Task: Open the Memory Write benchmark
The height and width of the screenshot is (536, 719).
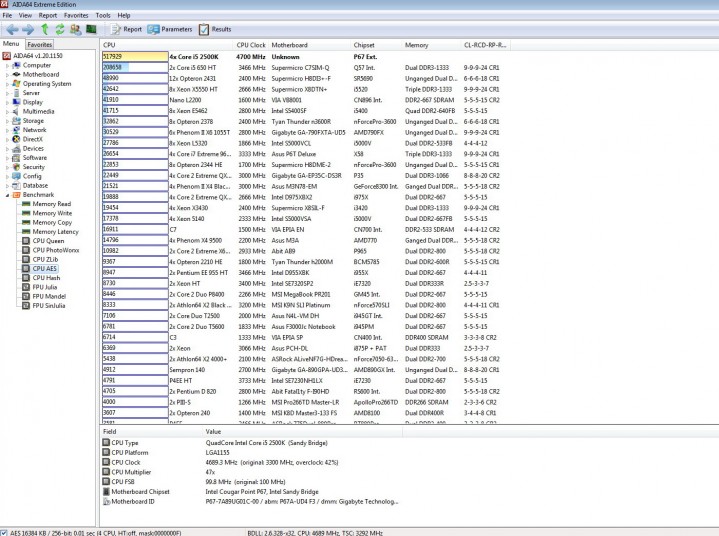Action: point(47,213)
